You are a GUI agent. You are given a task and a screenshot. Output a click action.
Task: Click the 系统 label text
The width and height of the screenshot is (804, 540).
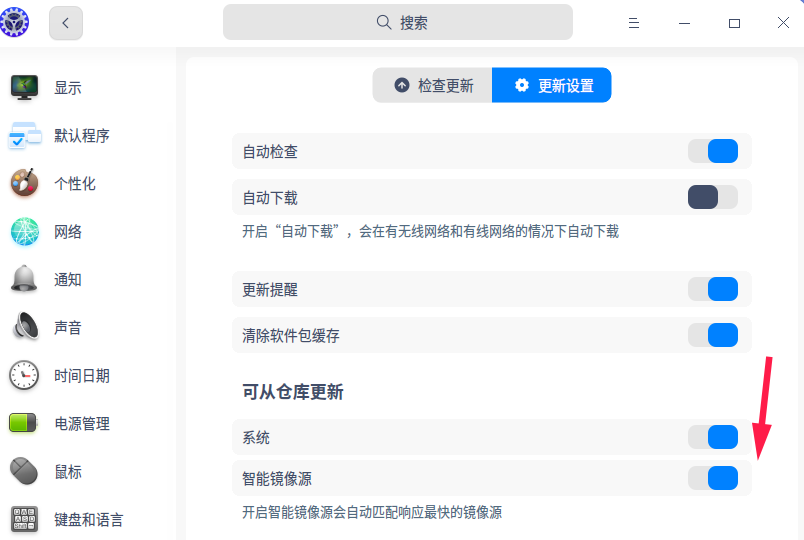(x=256, y=438)
